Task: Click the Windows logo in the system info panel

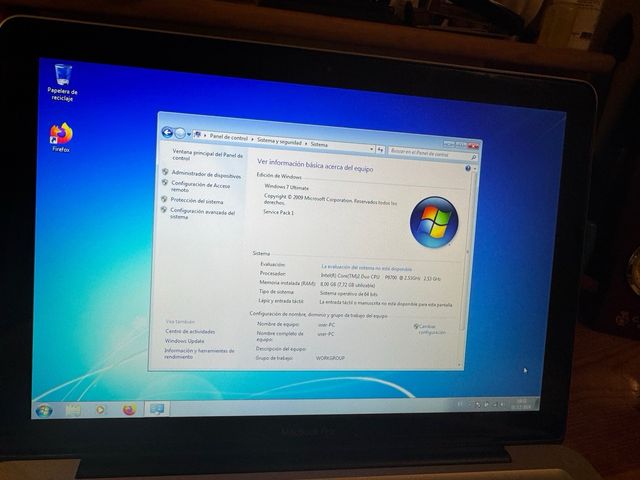Action: tap(434, 222)
